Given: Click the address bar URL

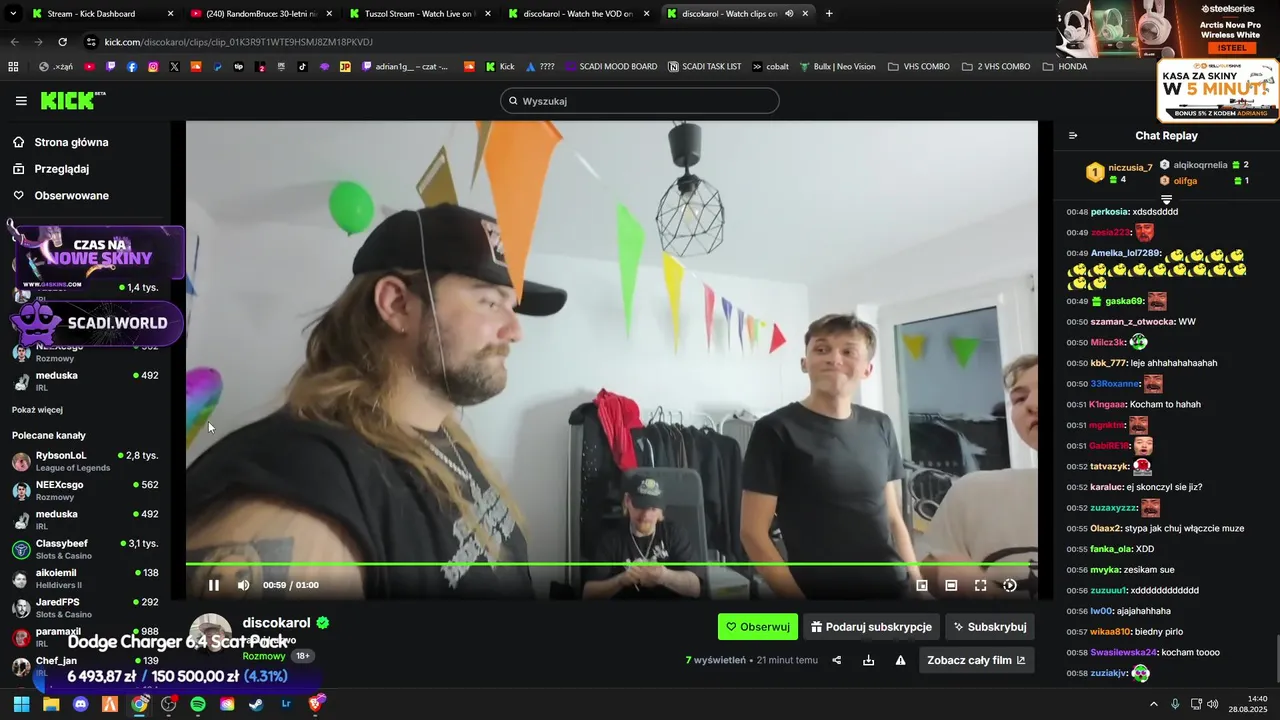Looking at the screenshot, I should [238, 42].
